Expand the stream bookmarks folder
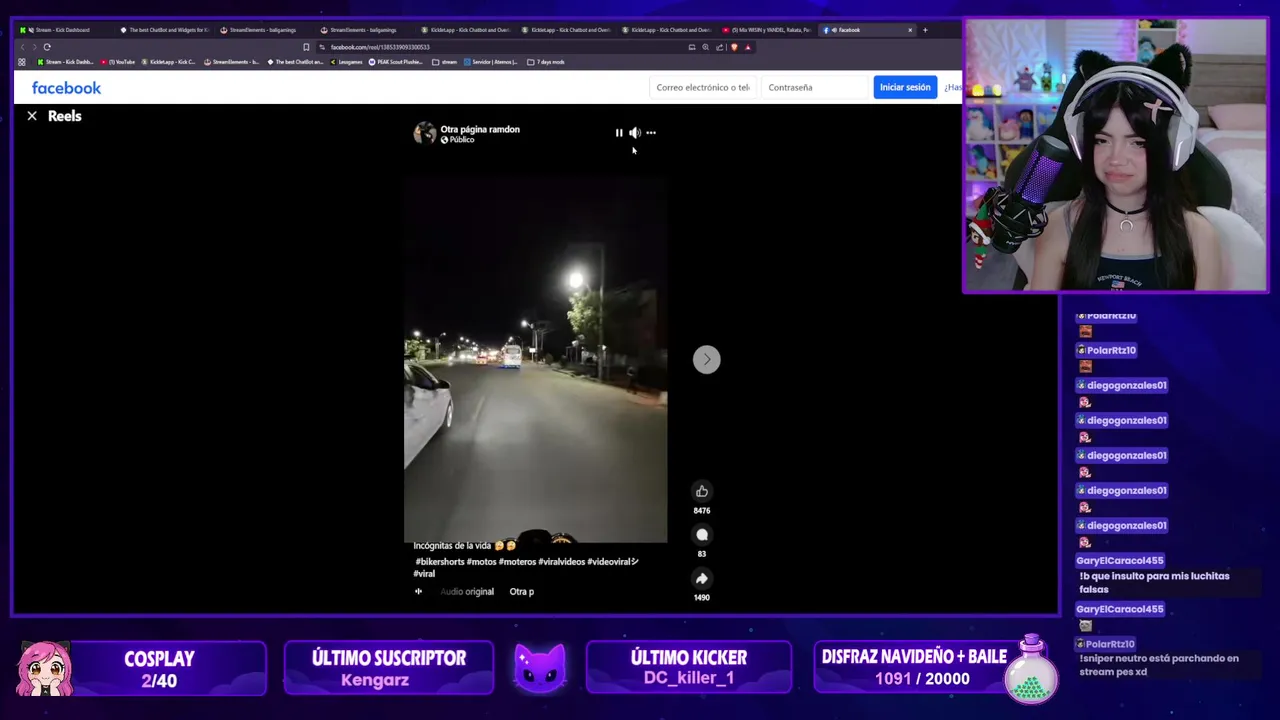The image size is (1280, 720). point(445,62)
